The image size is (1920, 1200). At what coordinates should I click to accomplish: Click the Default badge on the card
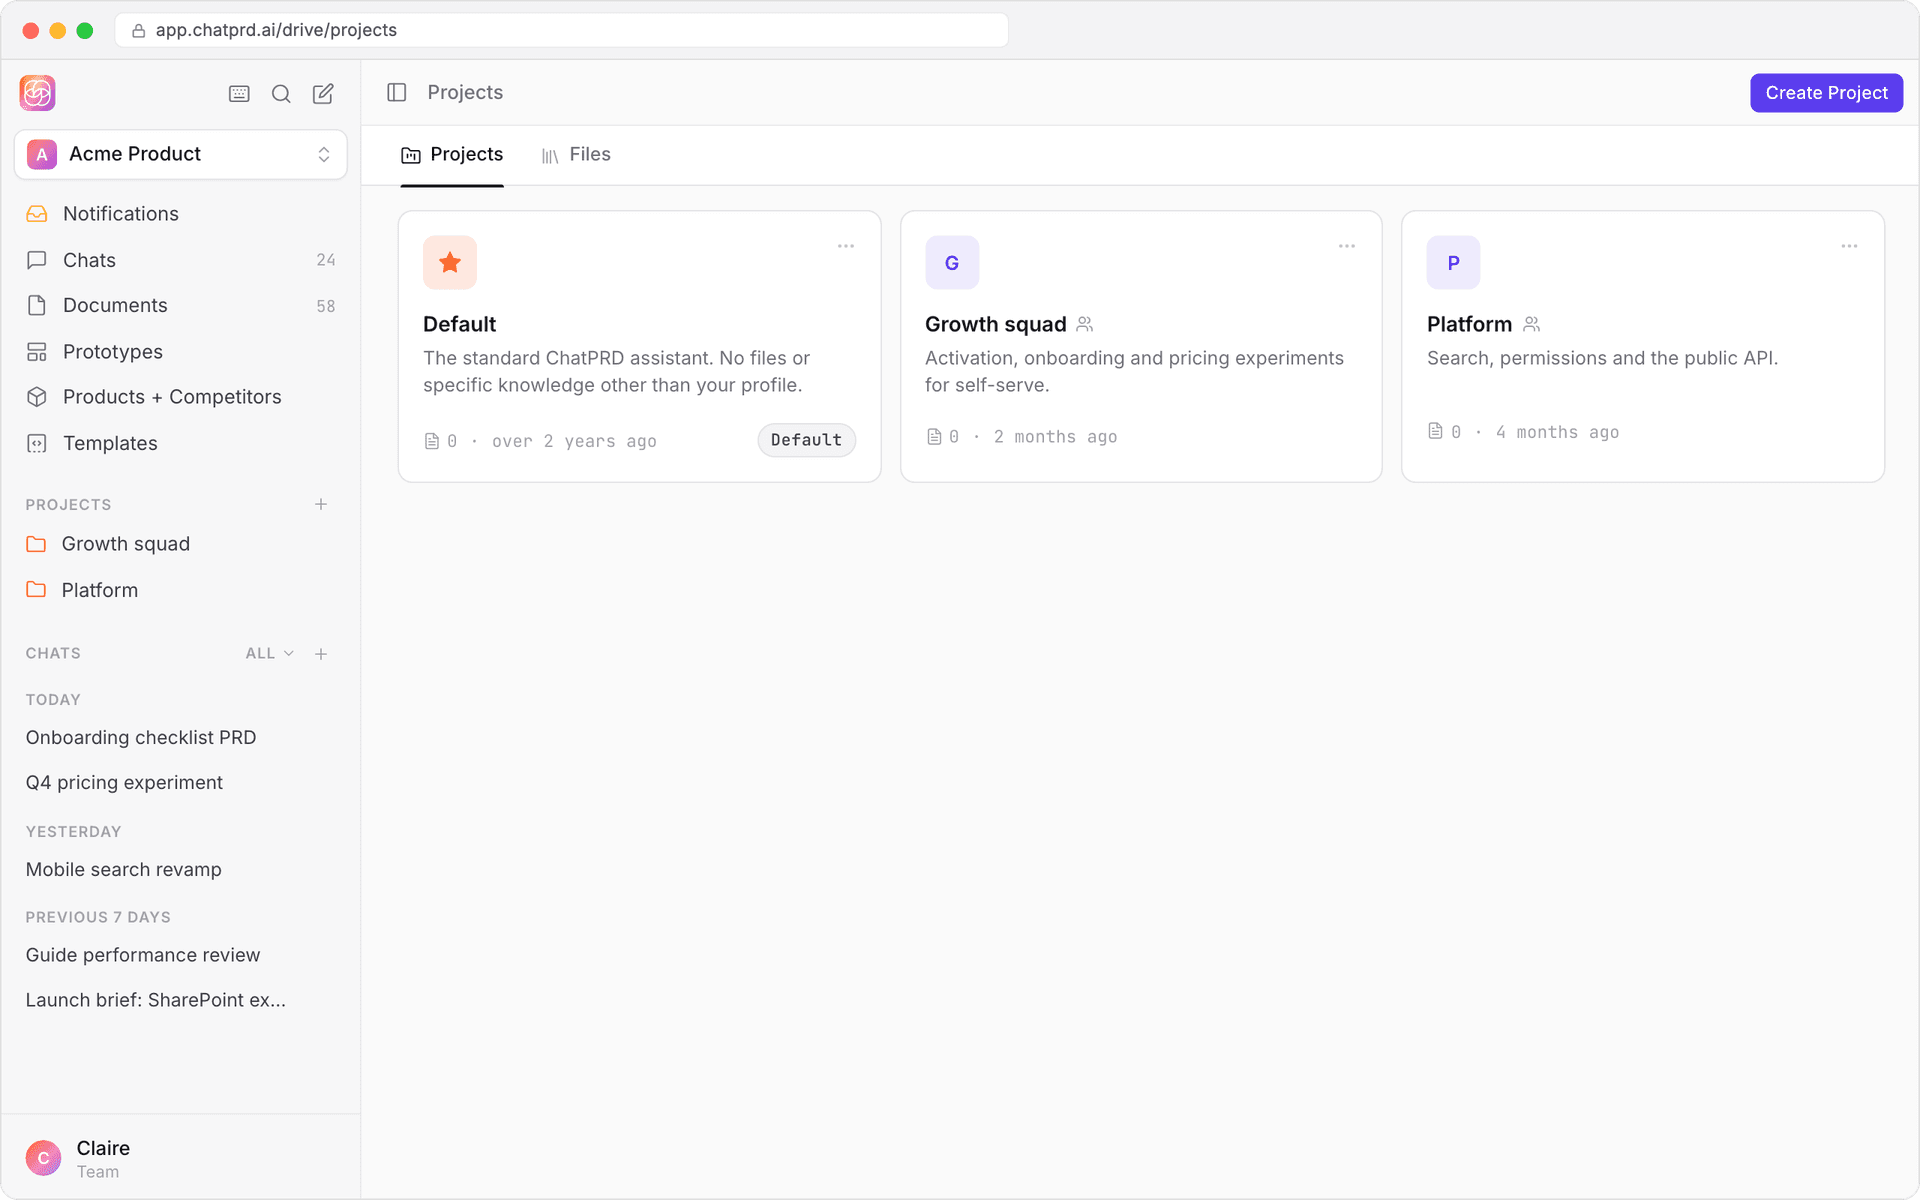coord(806,440)
